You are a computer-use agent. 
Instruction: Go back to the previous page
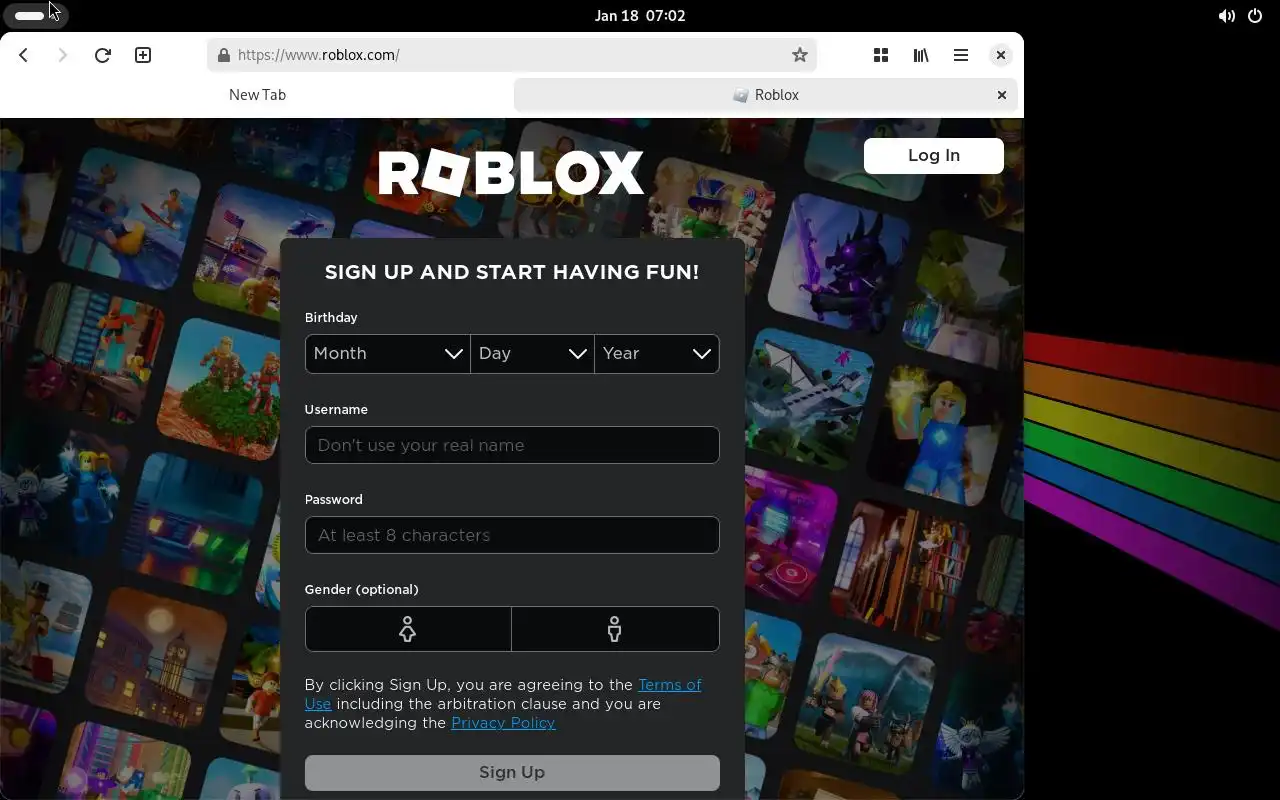23,55
